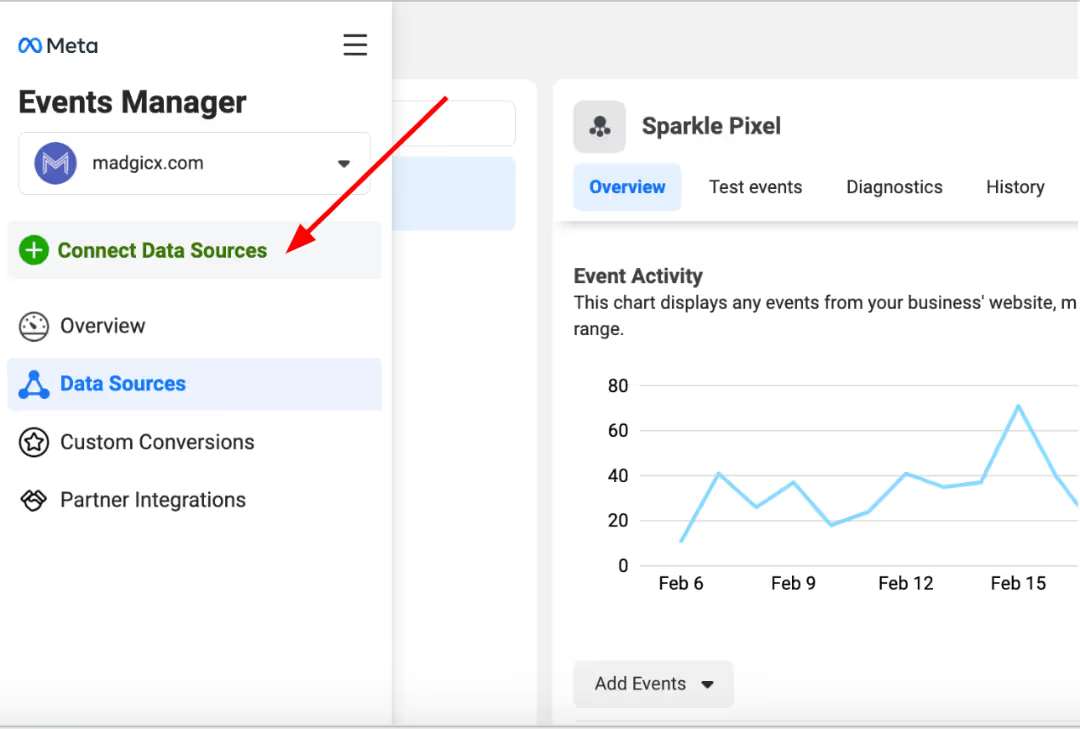This screenshot has width=1080, height=729.
Task: Switch to the Test events tab
Action: (756, 187)
